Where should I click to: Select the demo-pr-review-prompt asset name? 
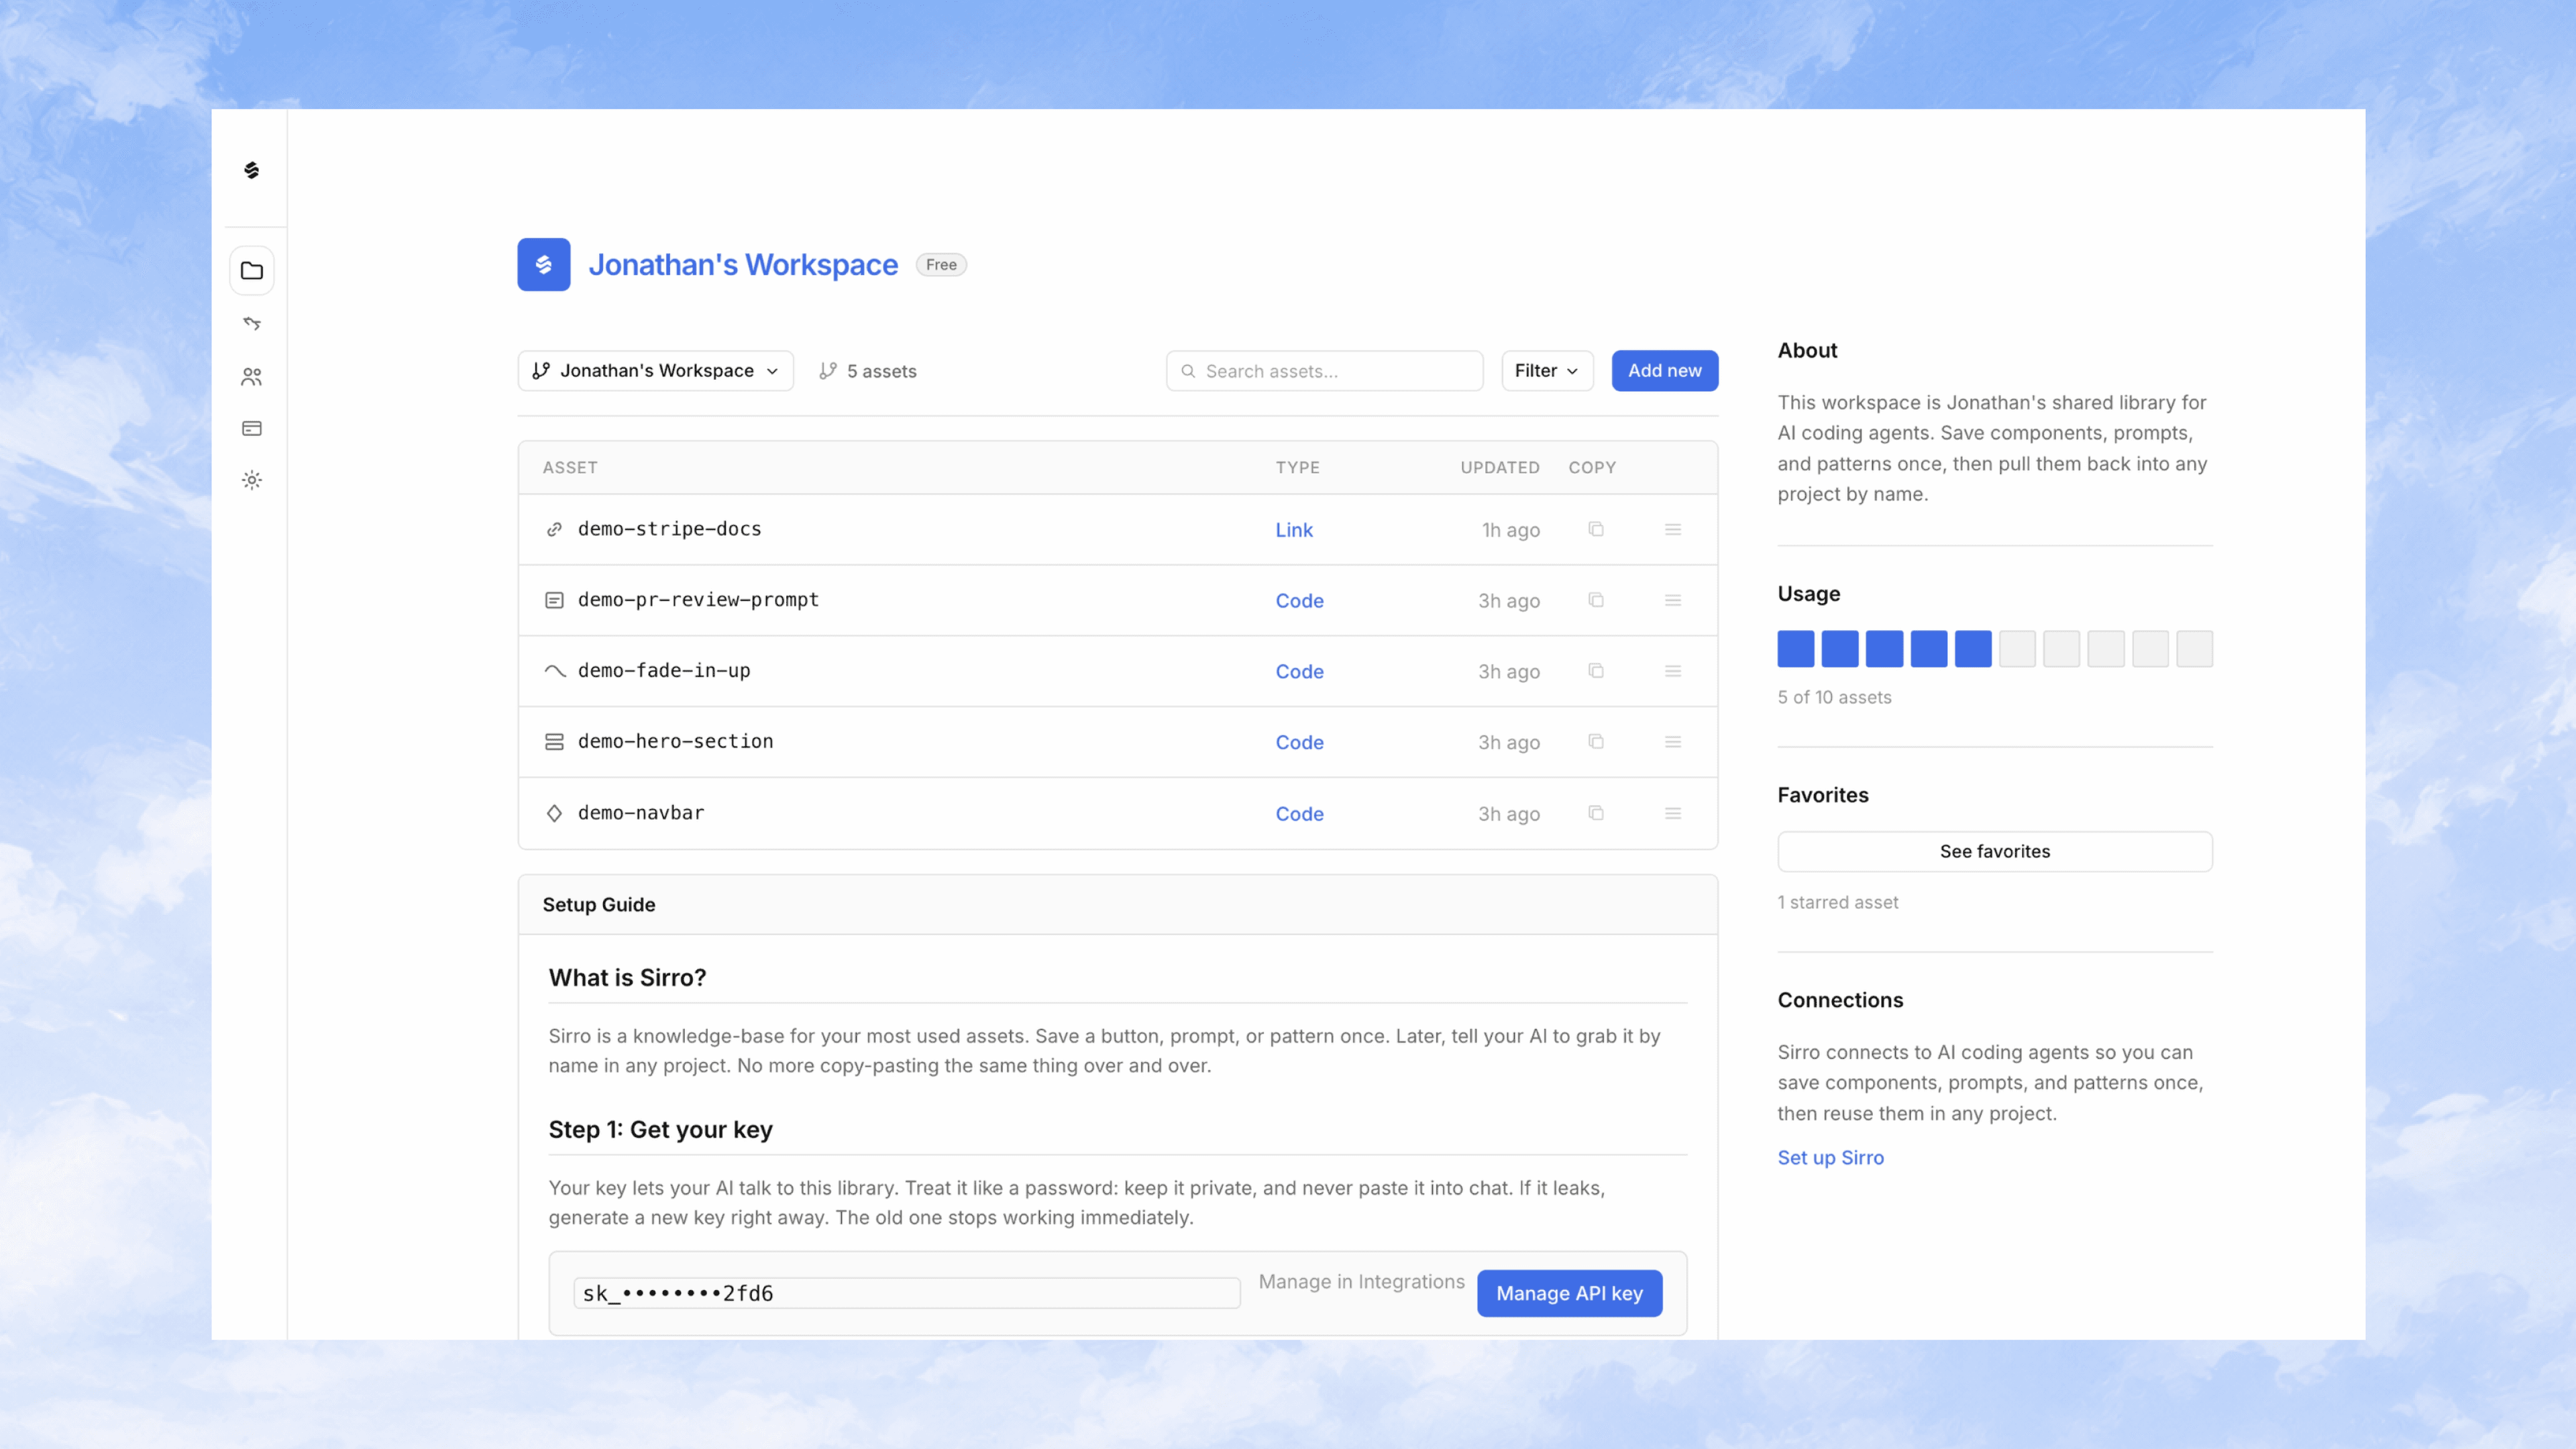[698, 600]
